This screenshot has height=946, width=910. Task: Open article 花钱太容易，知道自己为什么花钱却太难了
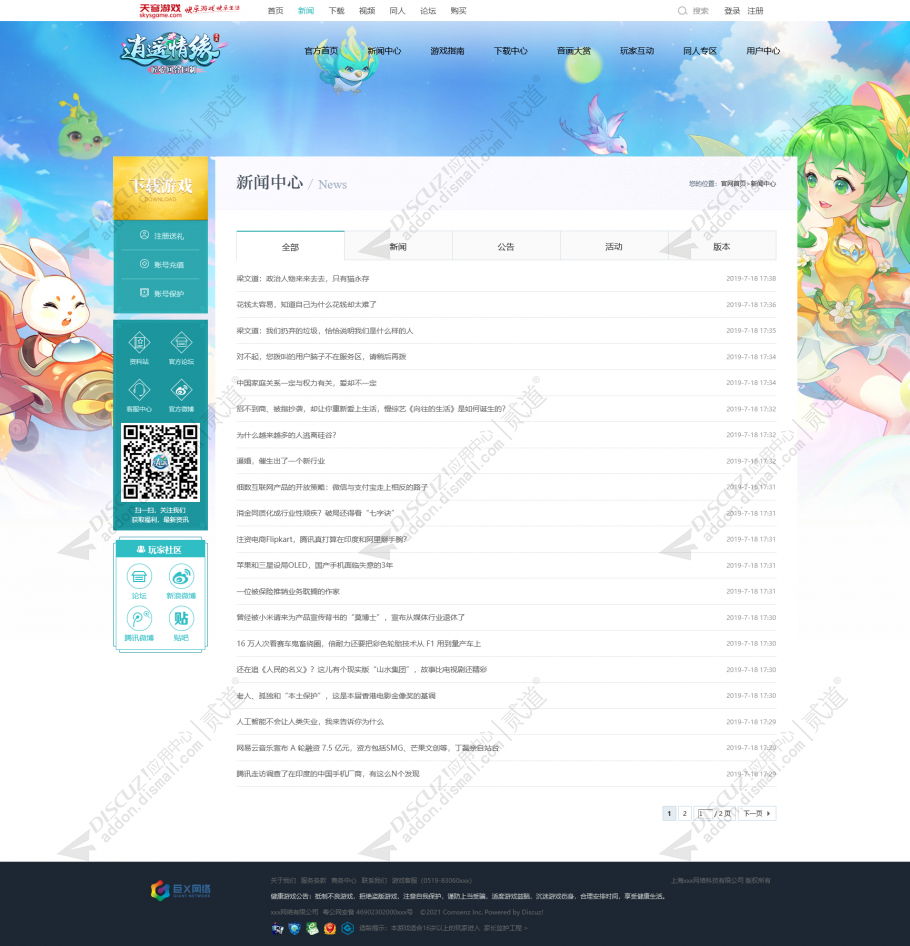click(307, 305)
